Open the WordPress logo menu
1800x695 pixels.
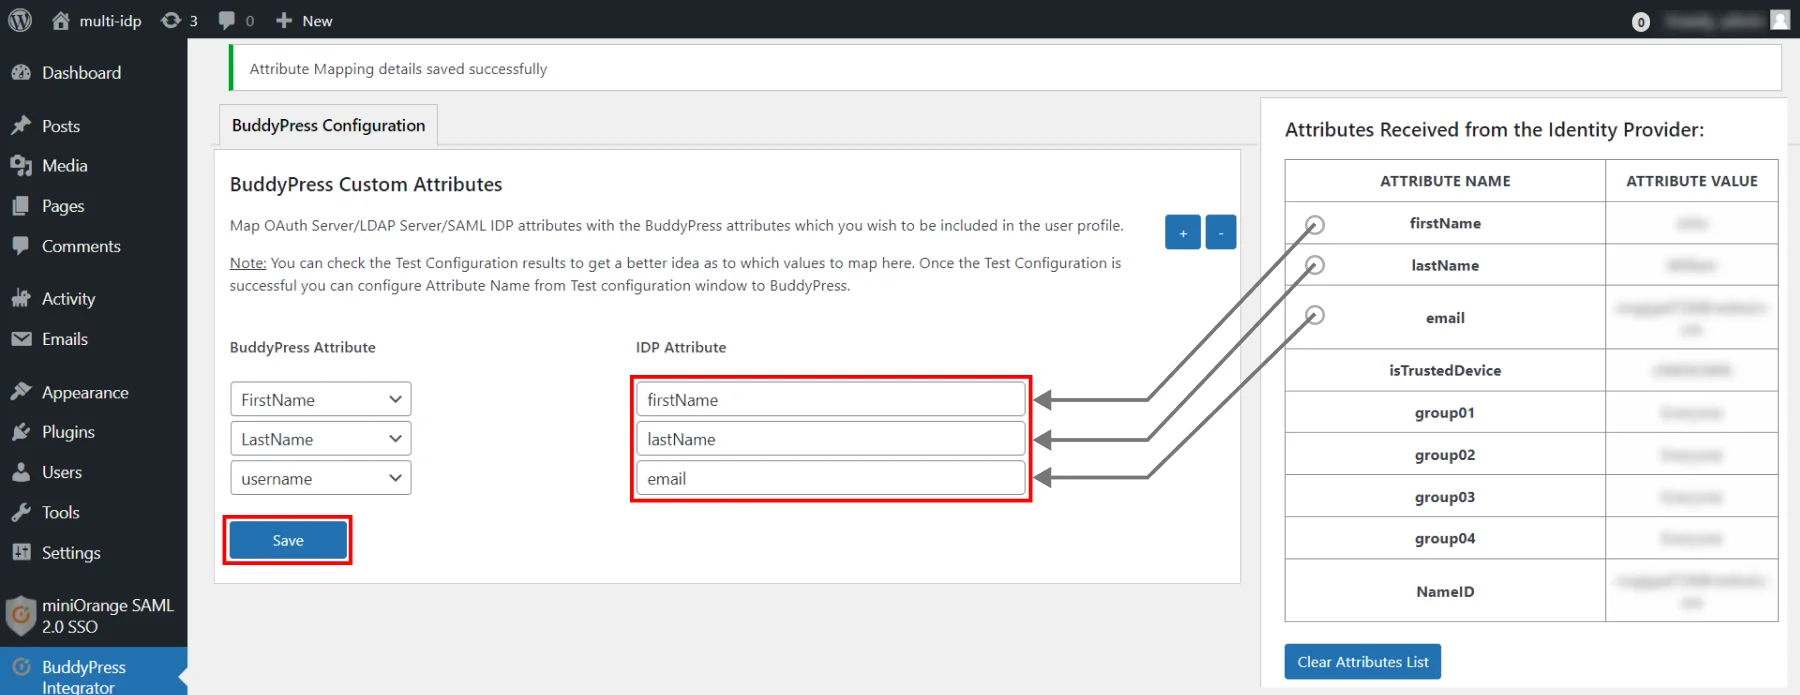pyautogui.click(x=20, y=20)
